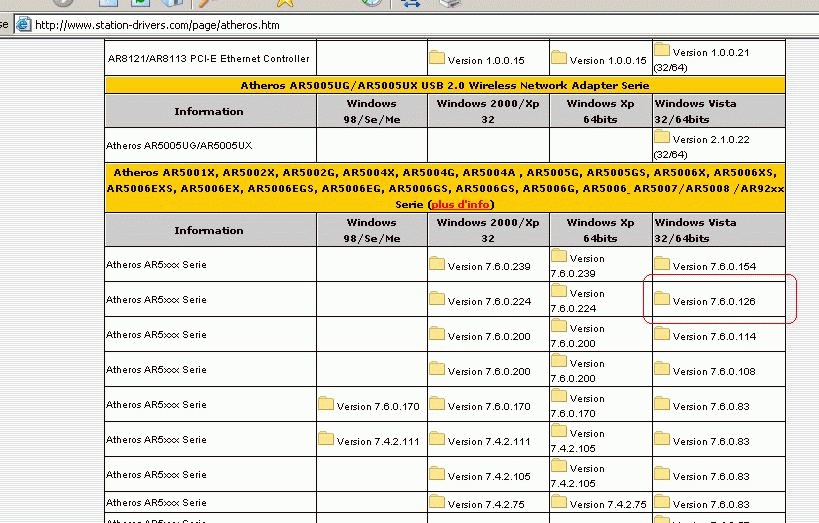Open Version 7.6.0.170 link under Windows Xp 64bits

point(578,406)
